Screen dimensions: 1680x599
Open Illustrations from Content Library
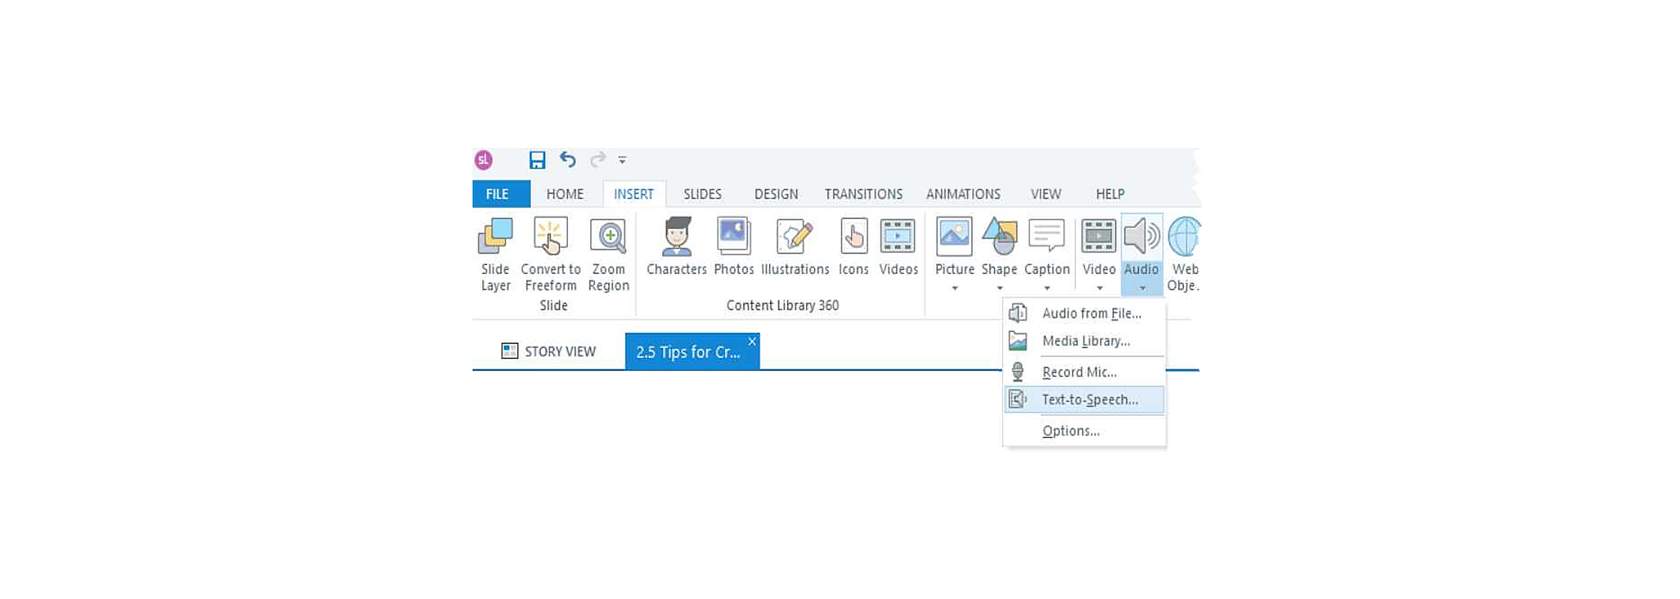795,247
